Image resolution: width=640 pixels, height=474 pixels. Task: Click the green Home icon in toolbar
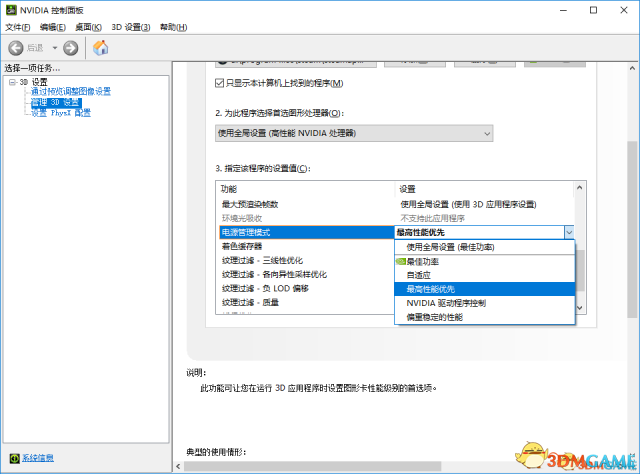(x=101, y=47)
